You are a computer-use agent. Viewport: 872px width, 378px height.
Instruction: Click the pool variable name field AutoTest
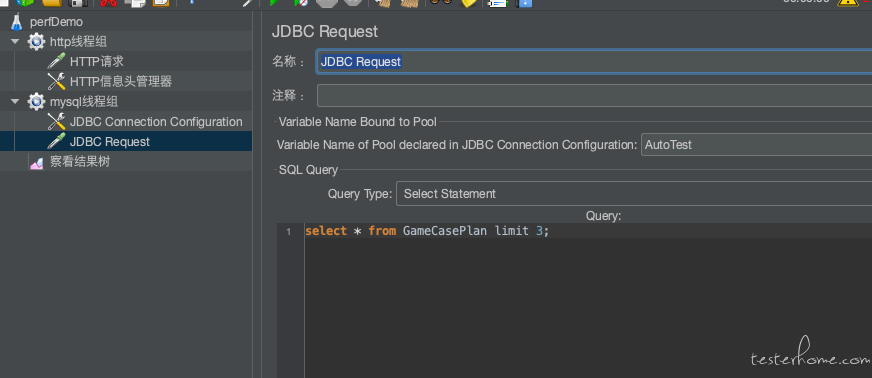756,145
